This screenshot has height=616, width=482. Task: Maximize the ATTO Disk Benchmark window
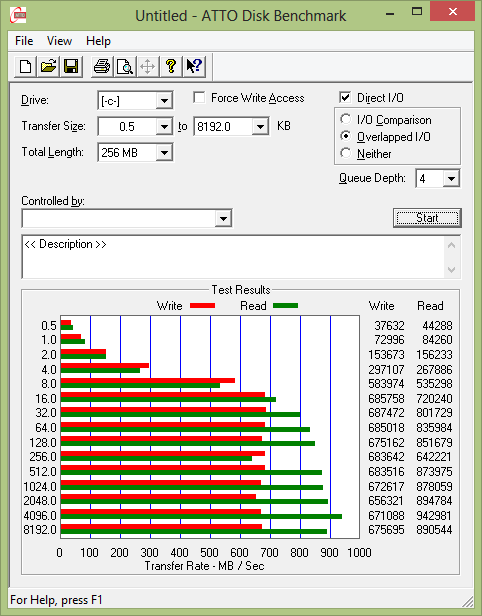coord(417,12)
